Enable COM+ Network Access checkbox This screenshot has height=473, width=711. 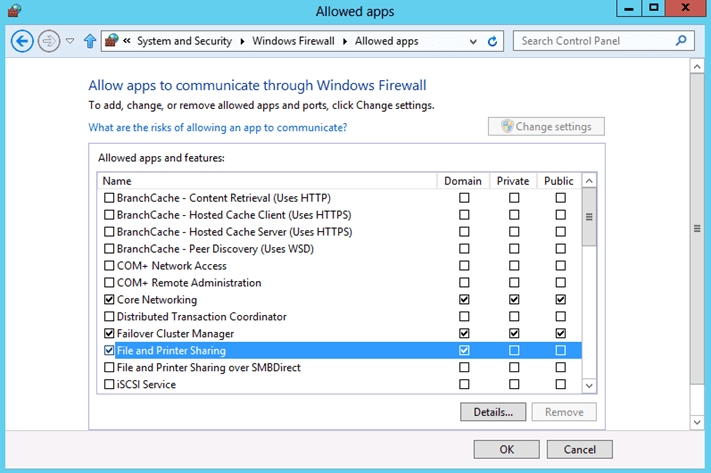[109, 265]
